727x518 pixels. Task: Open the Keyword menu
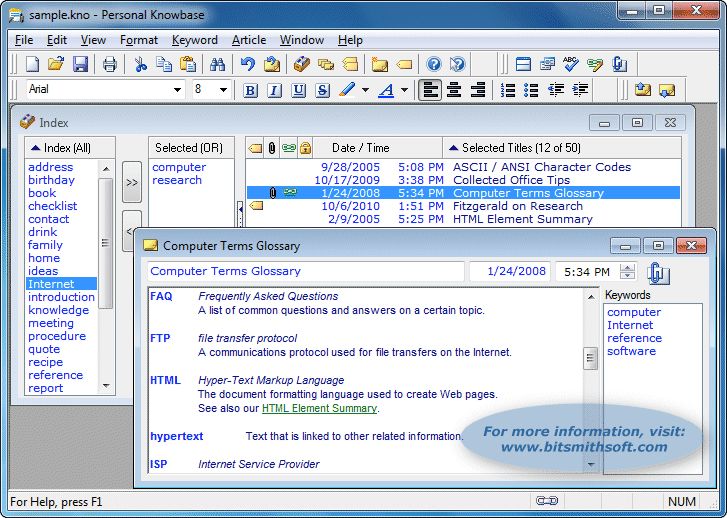point(195,40)
